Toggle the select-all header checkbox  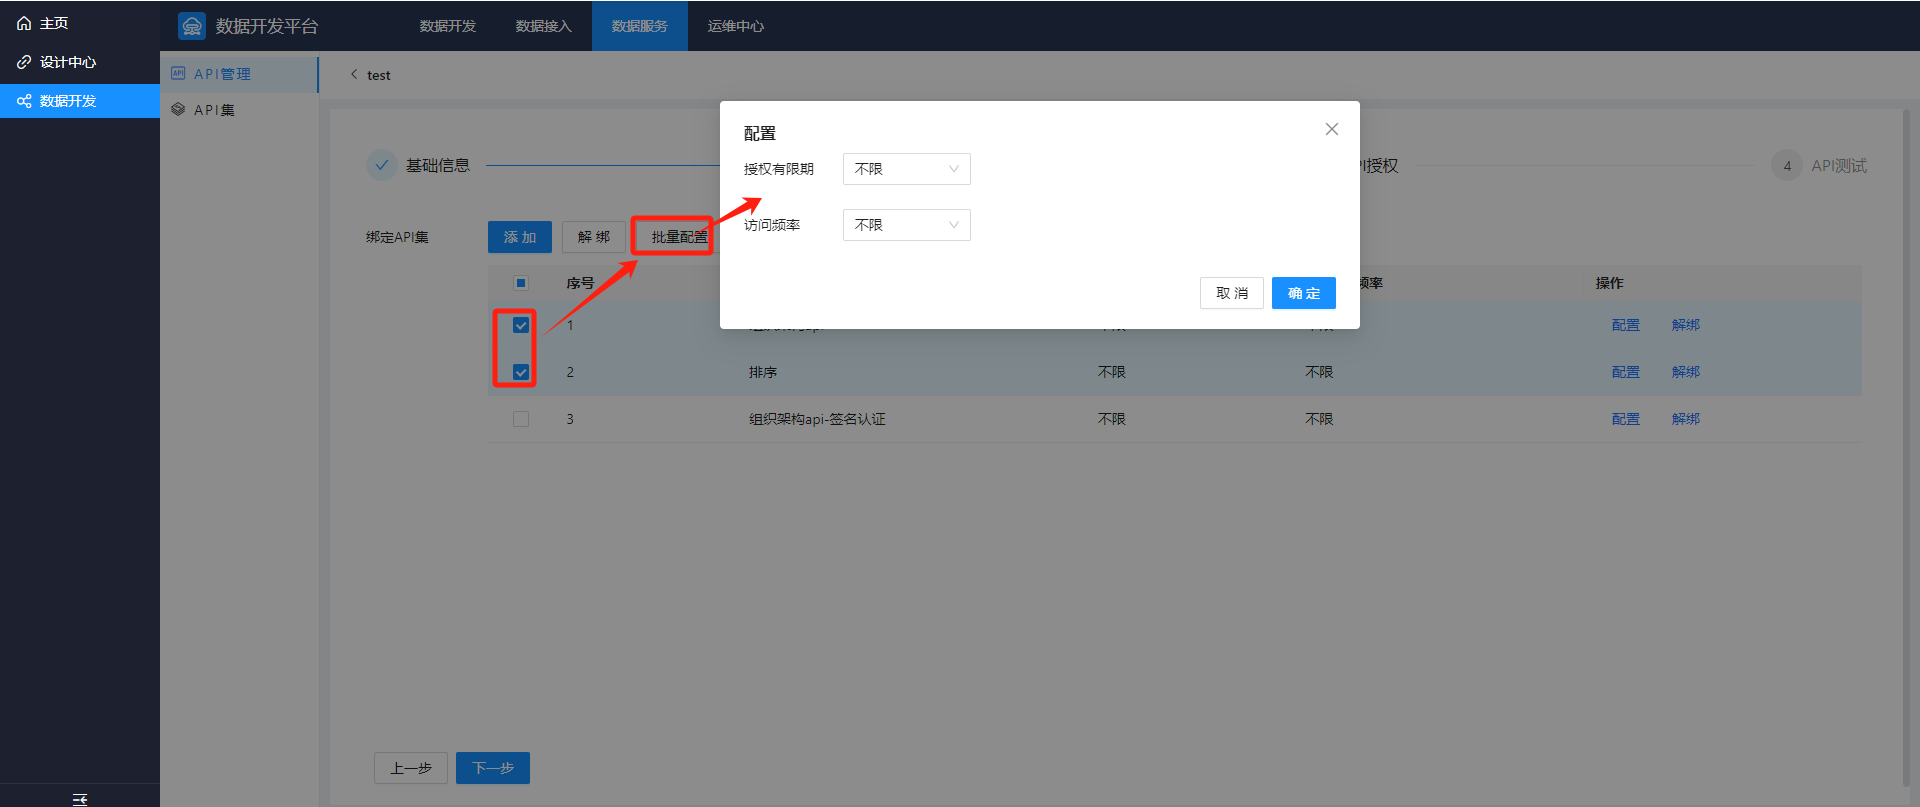(521, 283)
